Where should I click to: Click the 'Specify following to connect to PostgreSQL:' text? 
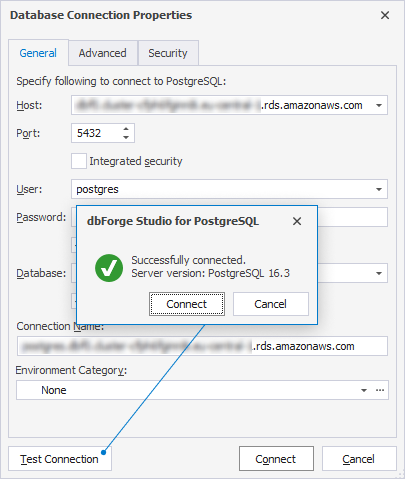coord(121,81)
